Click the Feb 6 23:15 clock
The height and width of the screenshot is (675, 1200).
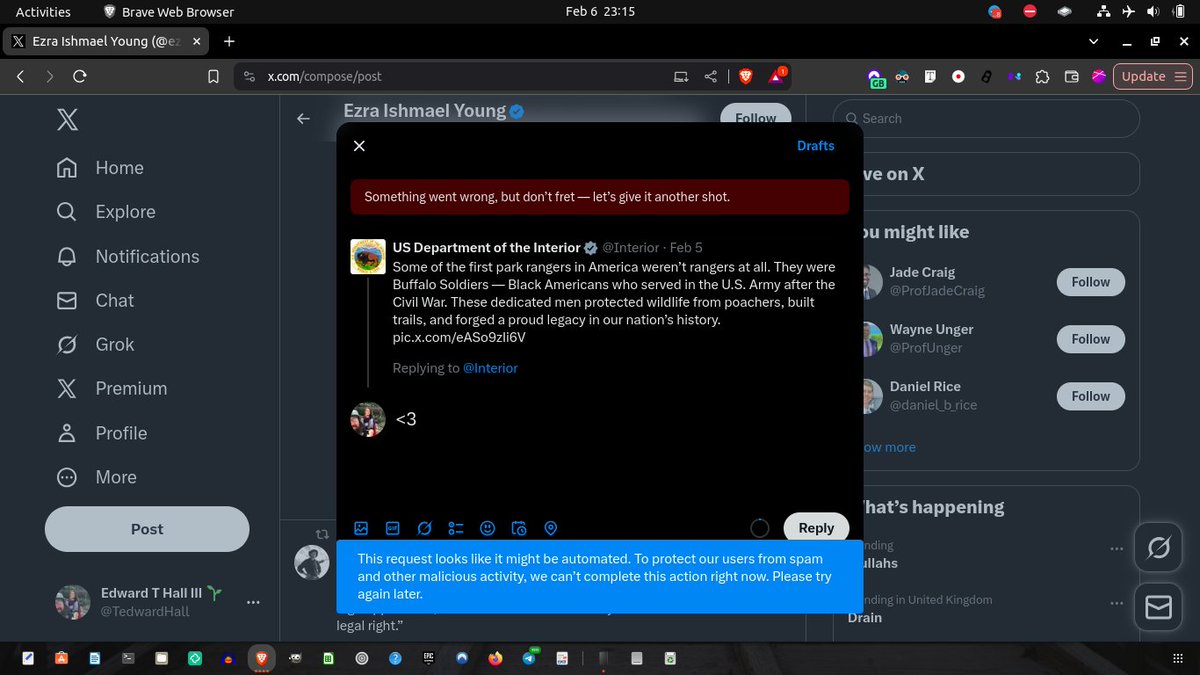(600, 12)
